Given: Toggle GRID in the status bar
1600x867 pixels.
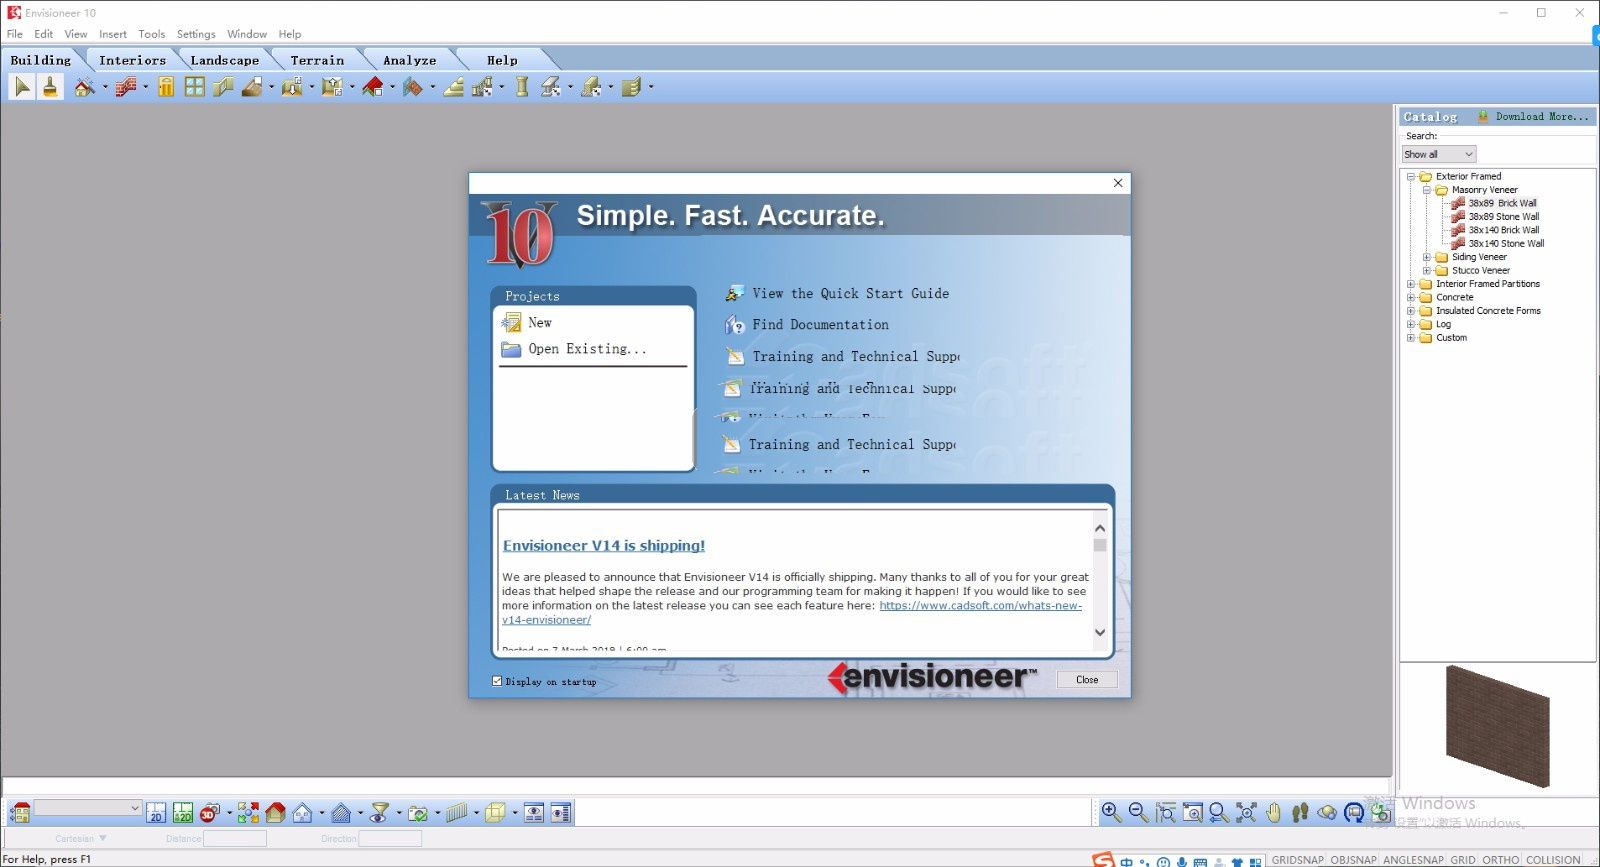Looking at the screenshot, I should click(x=1463, y=860).
